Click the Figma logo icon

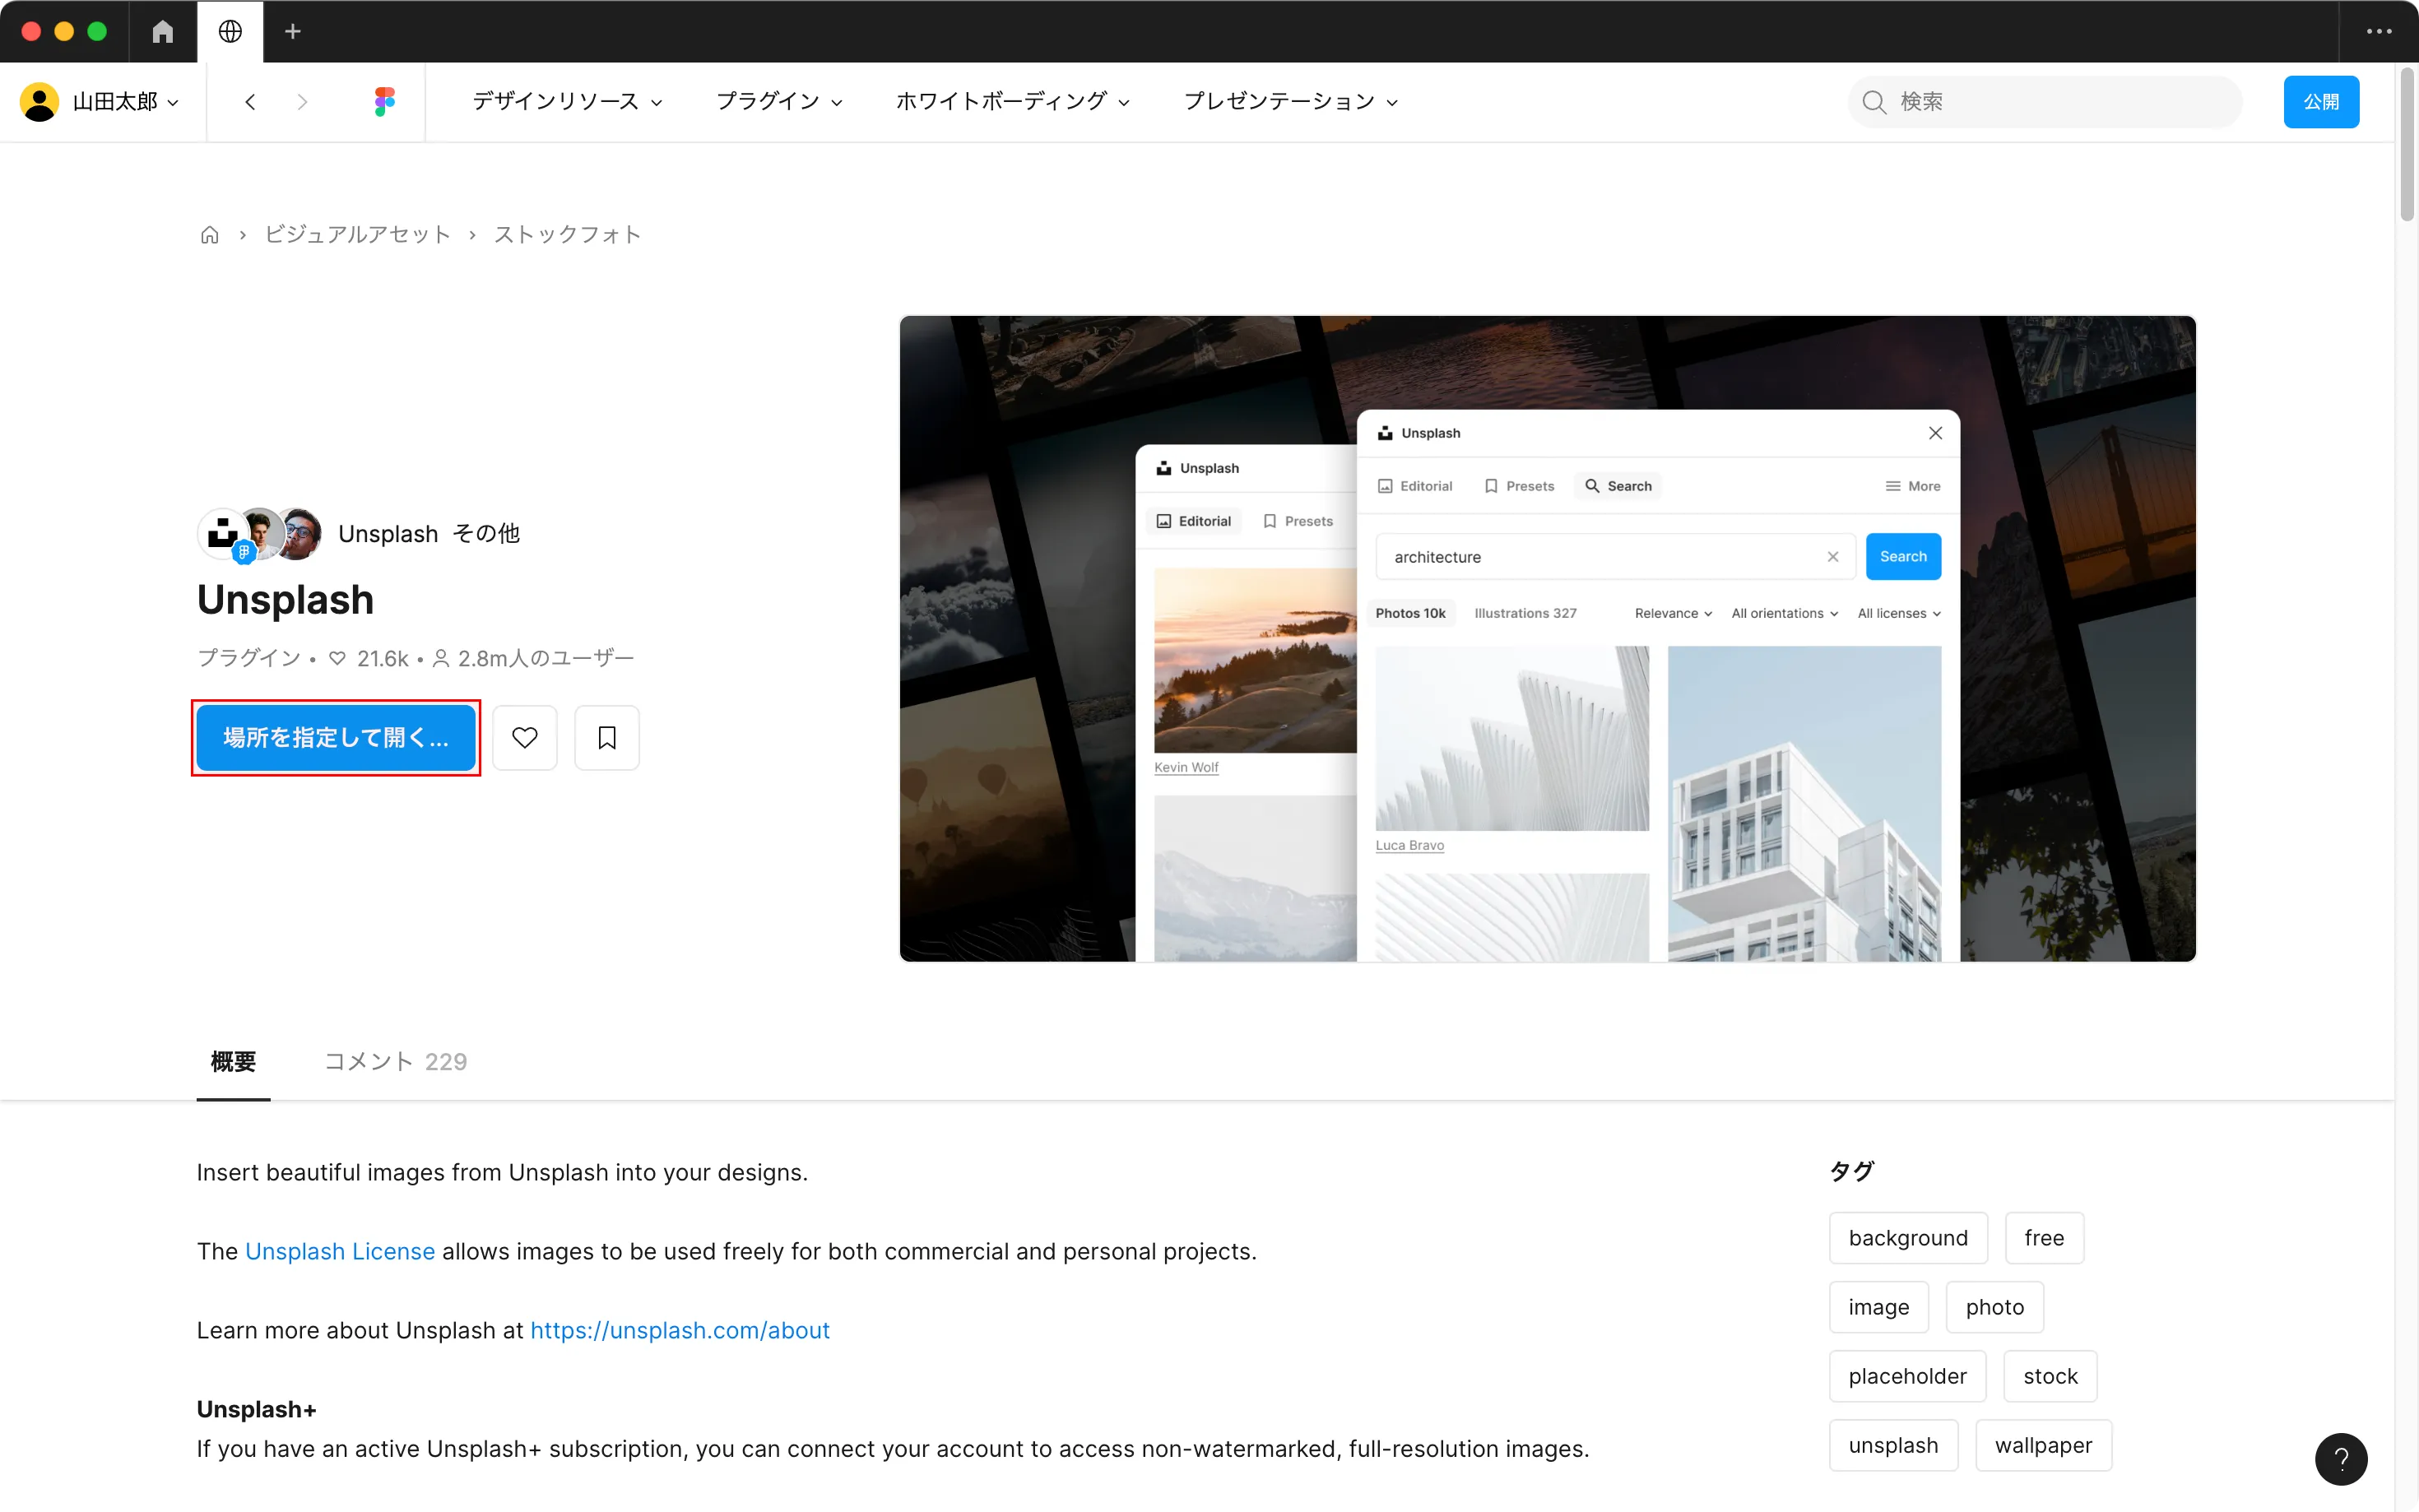(385, 101)
